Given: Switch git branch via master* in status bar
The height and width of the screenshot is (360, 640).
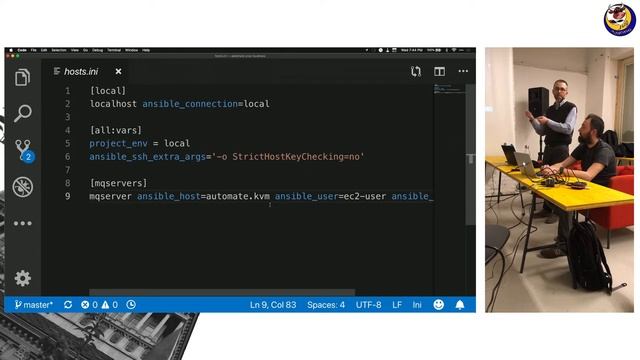Looking at the screenshot, I should coord(33,305).
